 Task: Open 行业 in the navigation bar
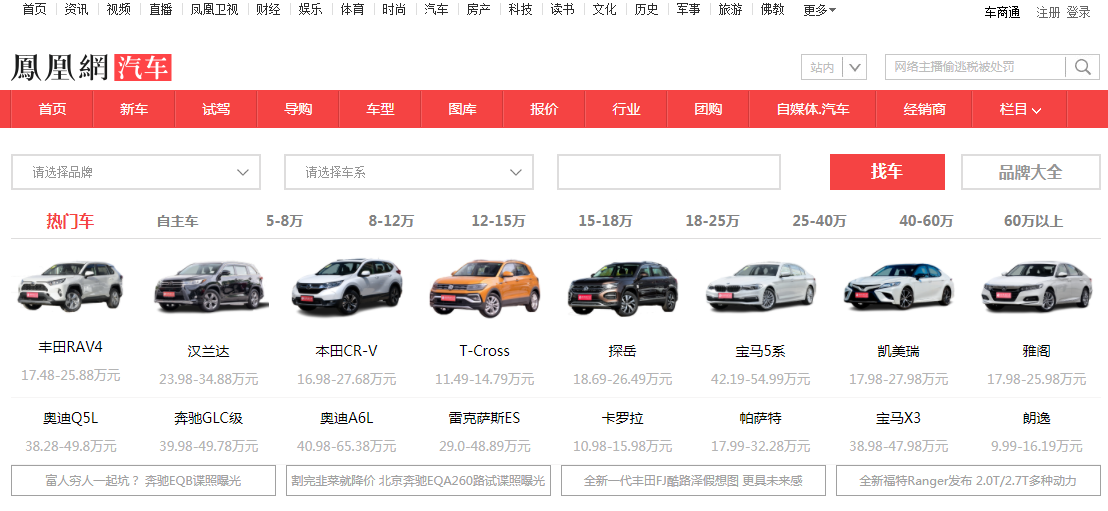click(626, 109)
